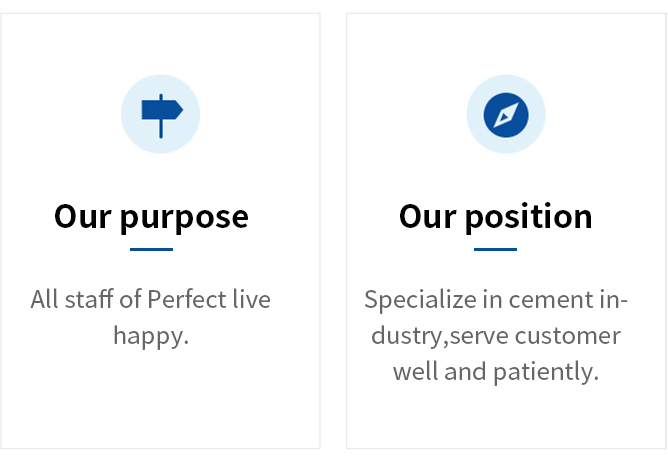Select the light blue circle behind the compass
This screenshot has height=468, width=668.
coord(506,114)
